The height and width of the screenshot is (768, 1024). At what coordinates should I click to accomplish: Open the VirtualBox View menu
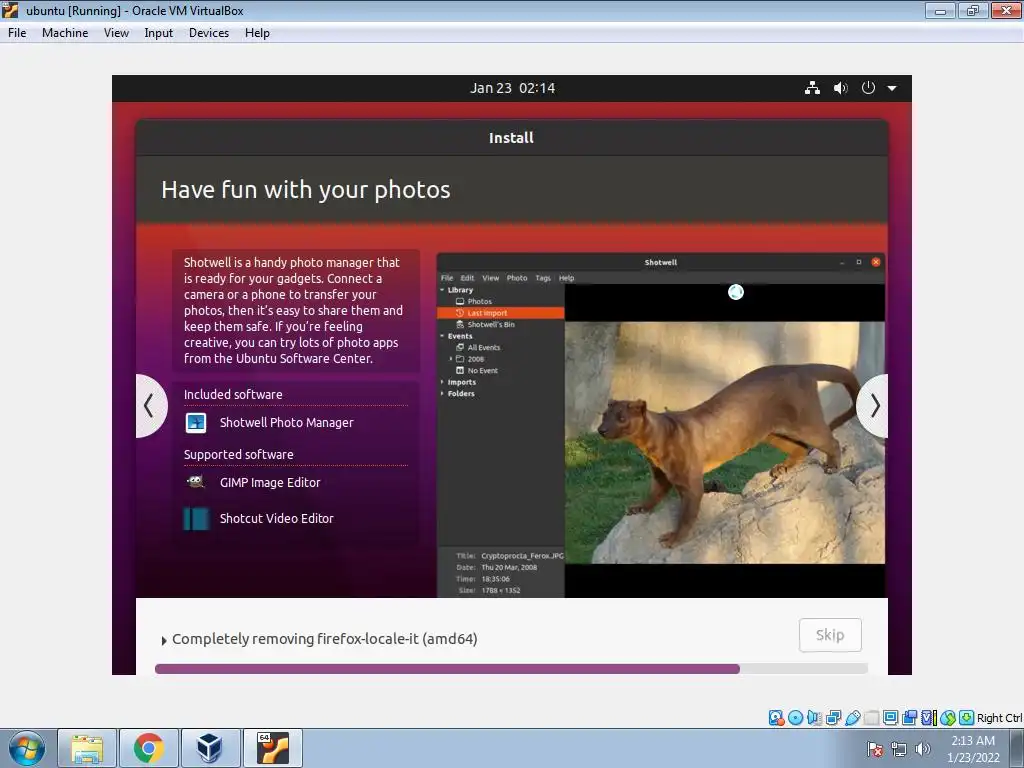point(116,33)
